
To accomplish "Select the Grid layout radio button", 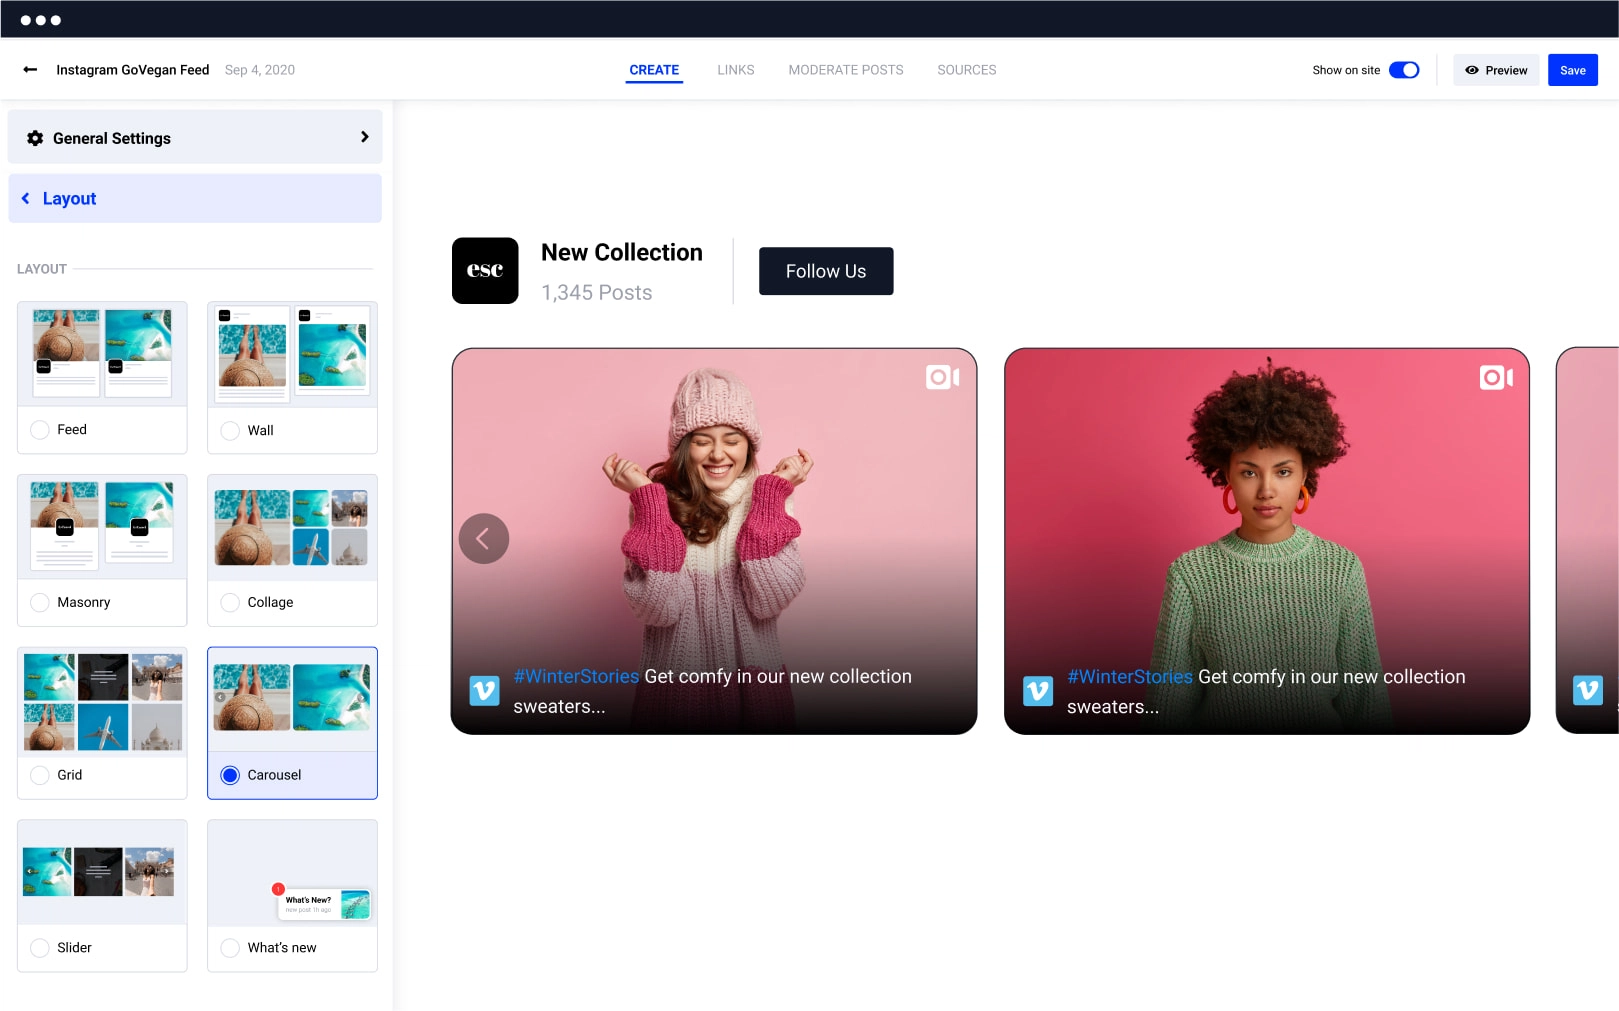I will (40, 775).
